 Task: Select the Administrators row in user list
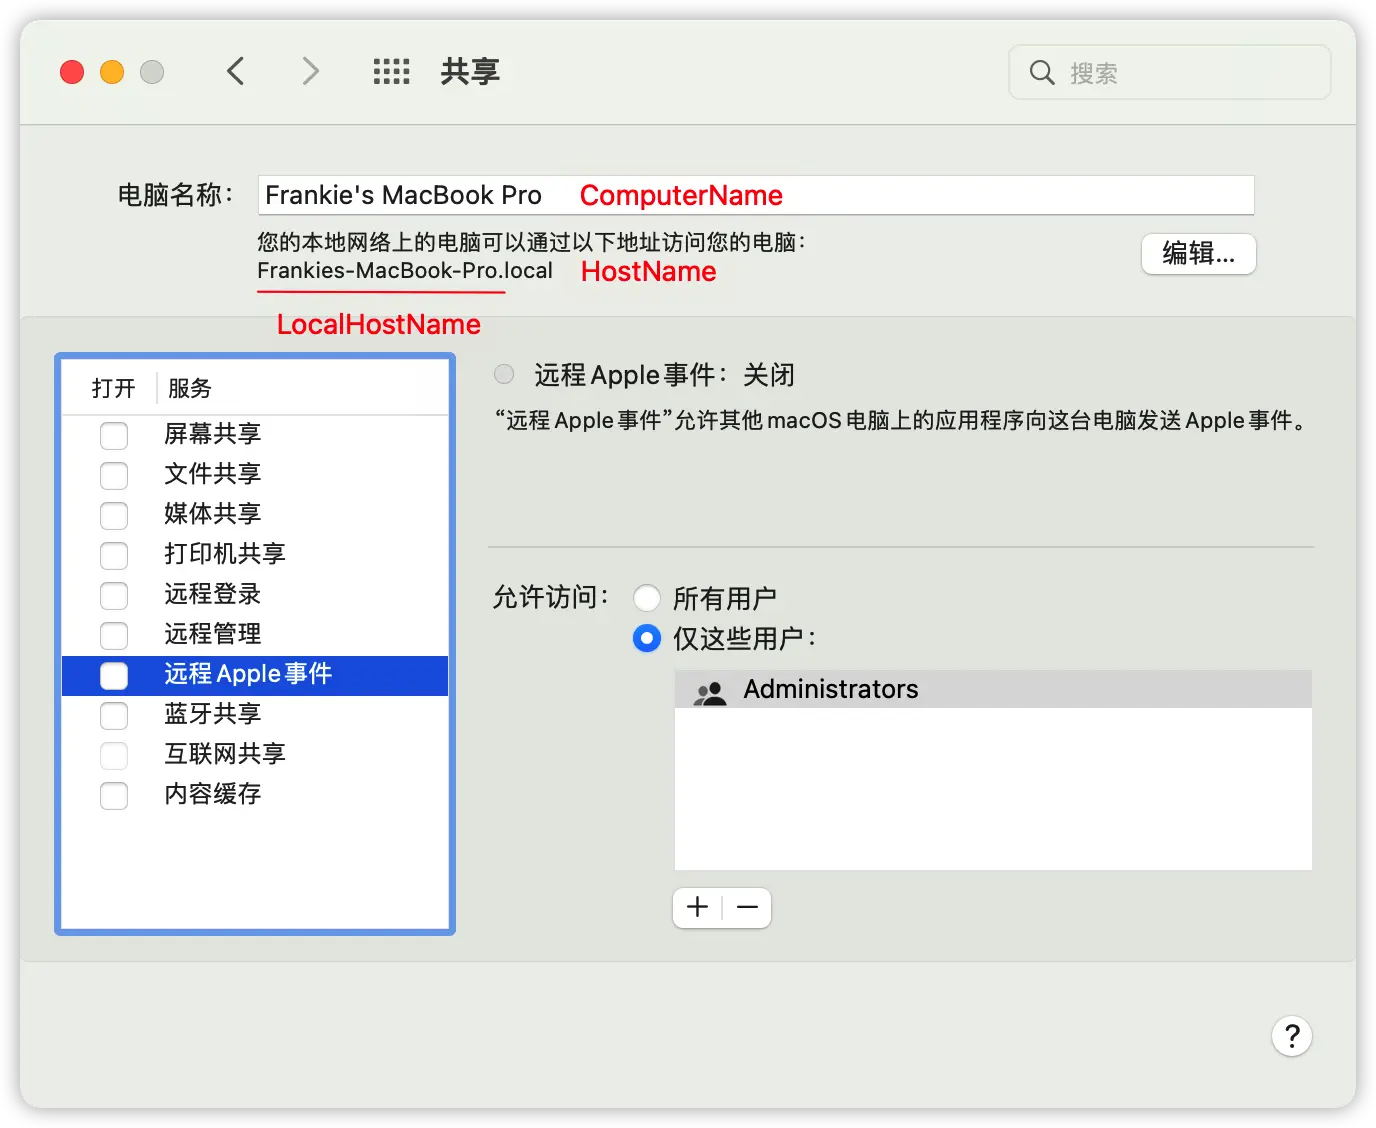(x=993, y=689)
